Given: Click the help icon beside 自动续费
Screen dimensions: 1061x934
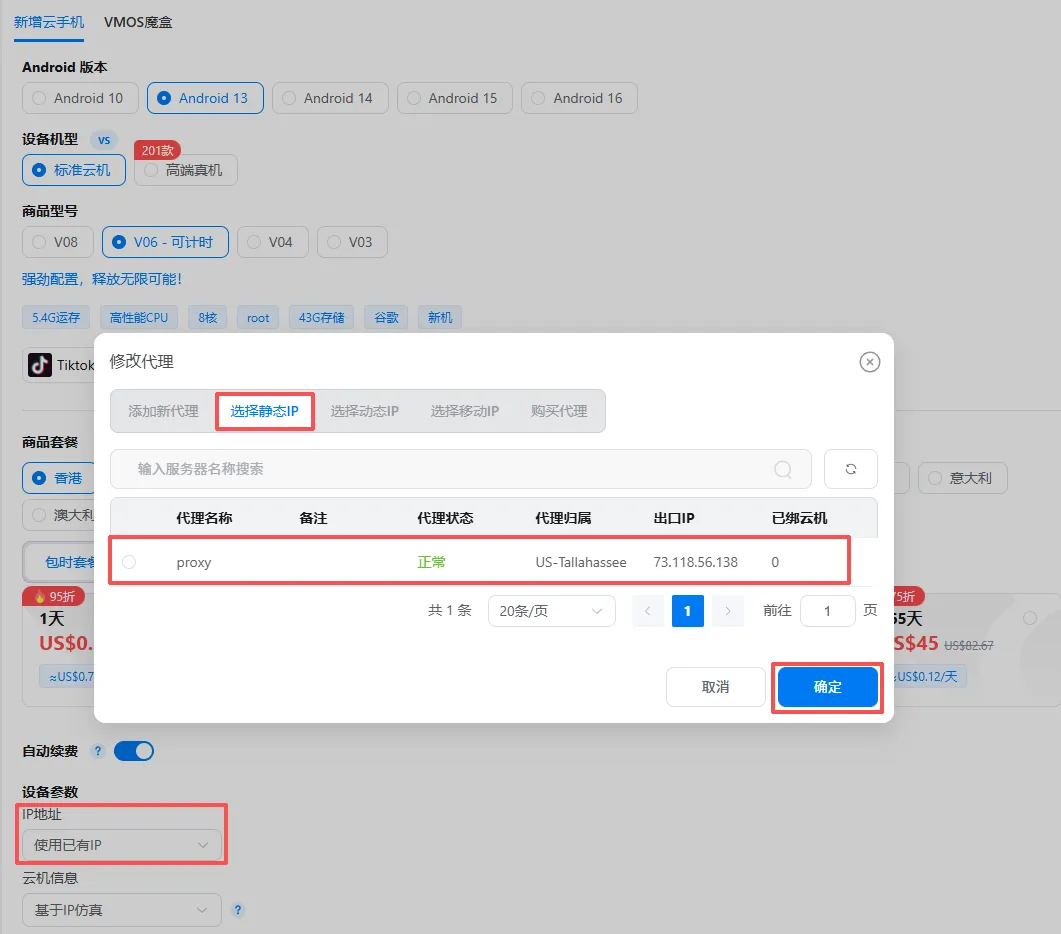Looking at the screenshot, I should [97, 750].
